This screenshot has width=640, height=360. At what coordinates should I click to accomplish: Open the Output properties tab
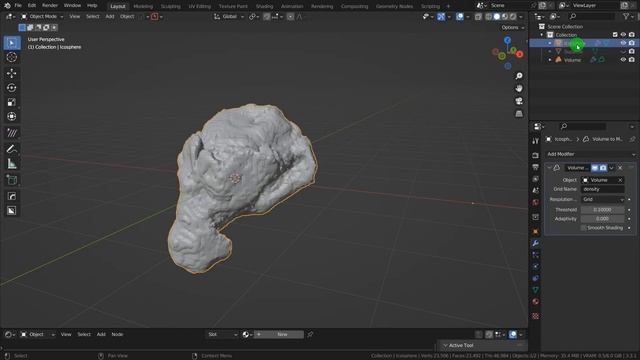coord(536,167)
